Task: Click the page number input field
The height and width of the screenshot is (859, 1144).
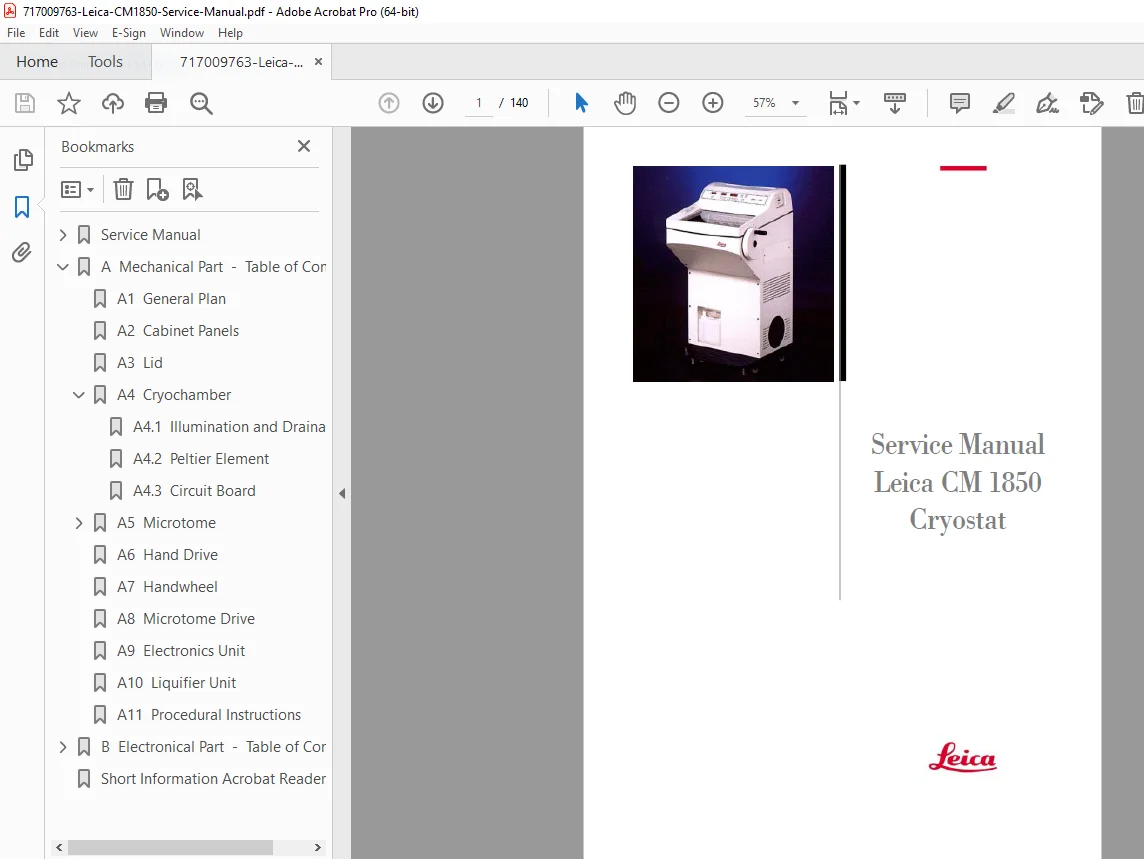Action: point(479,103)
